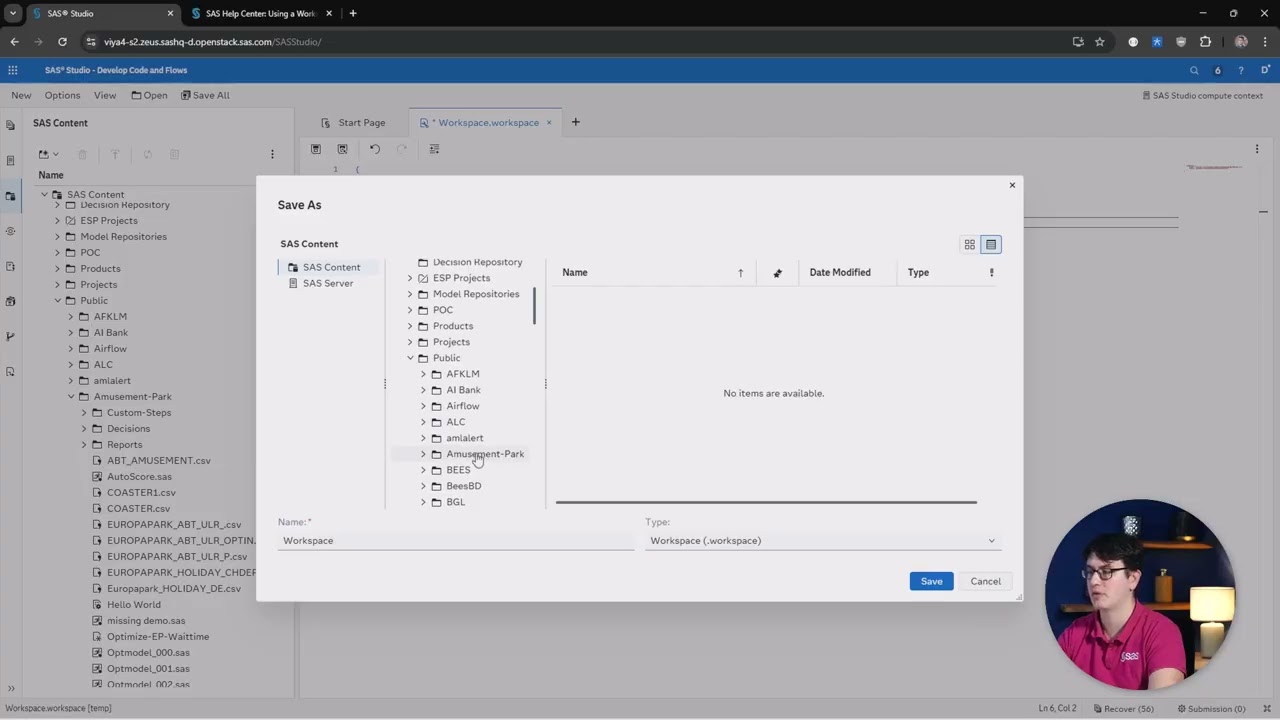Open the View menu
1280x720 pixels.
105,95
